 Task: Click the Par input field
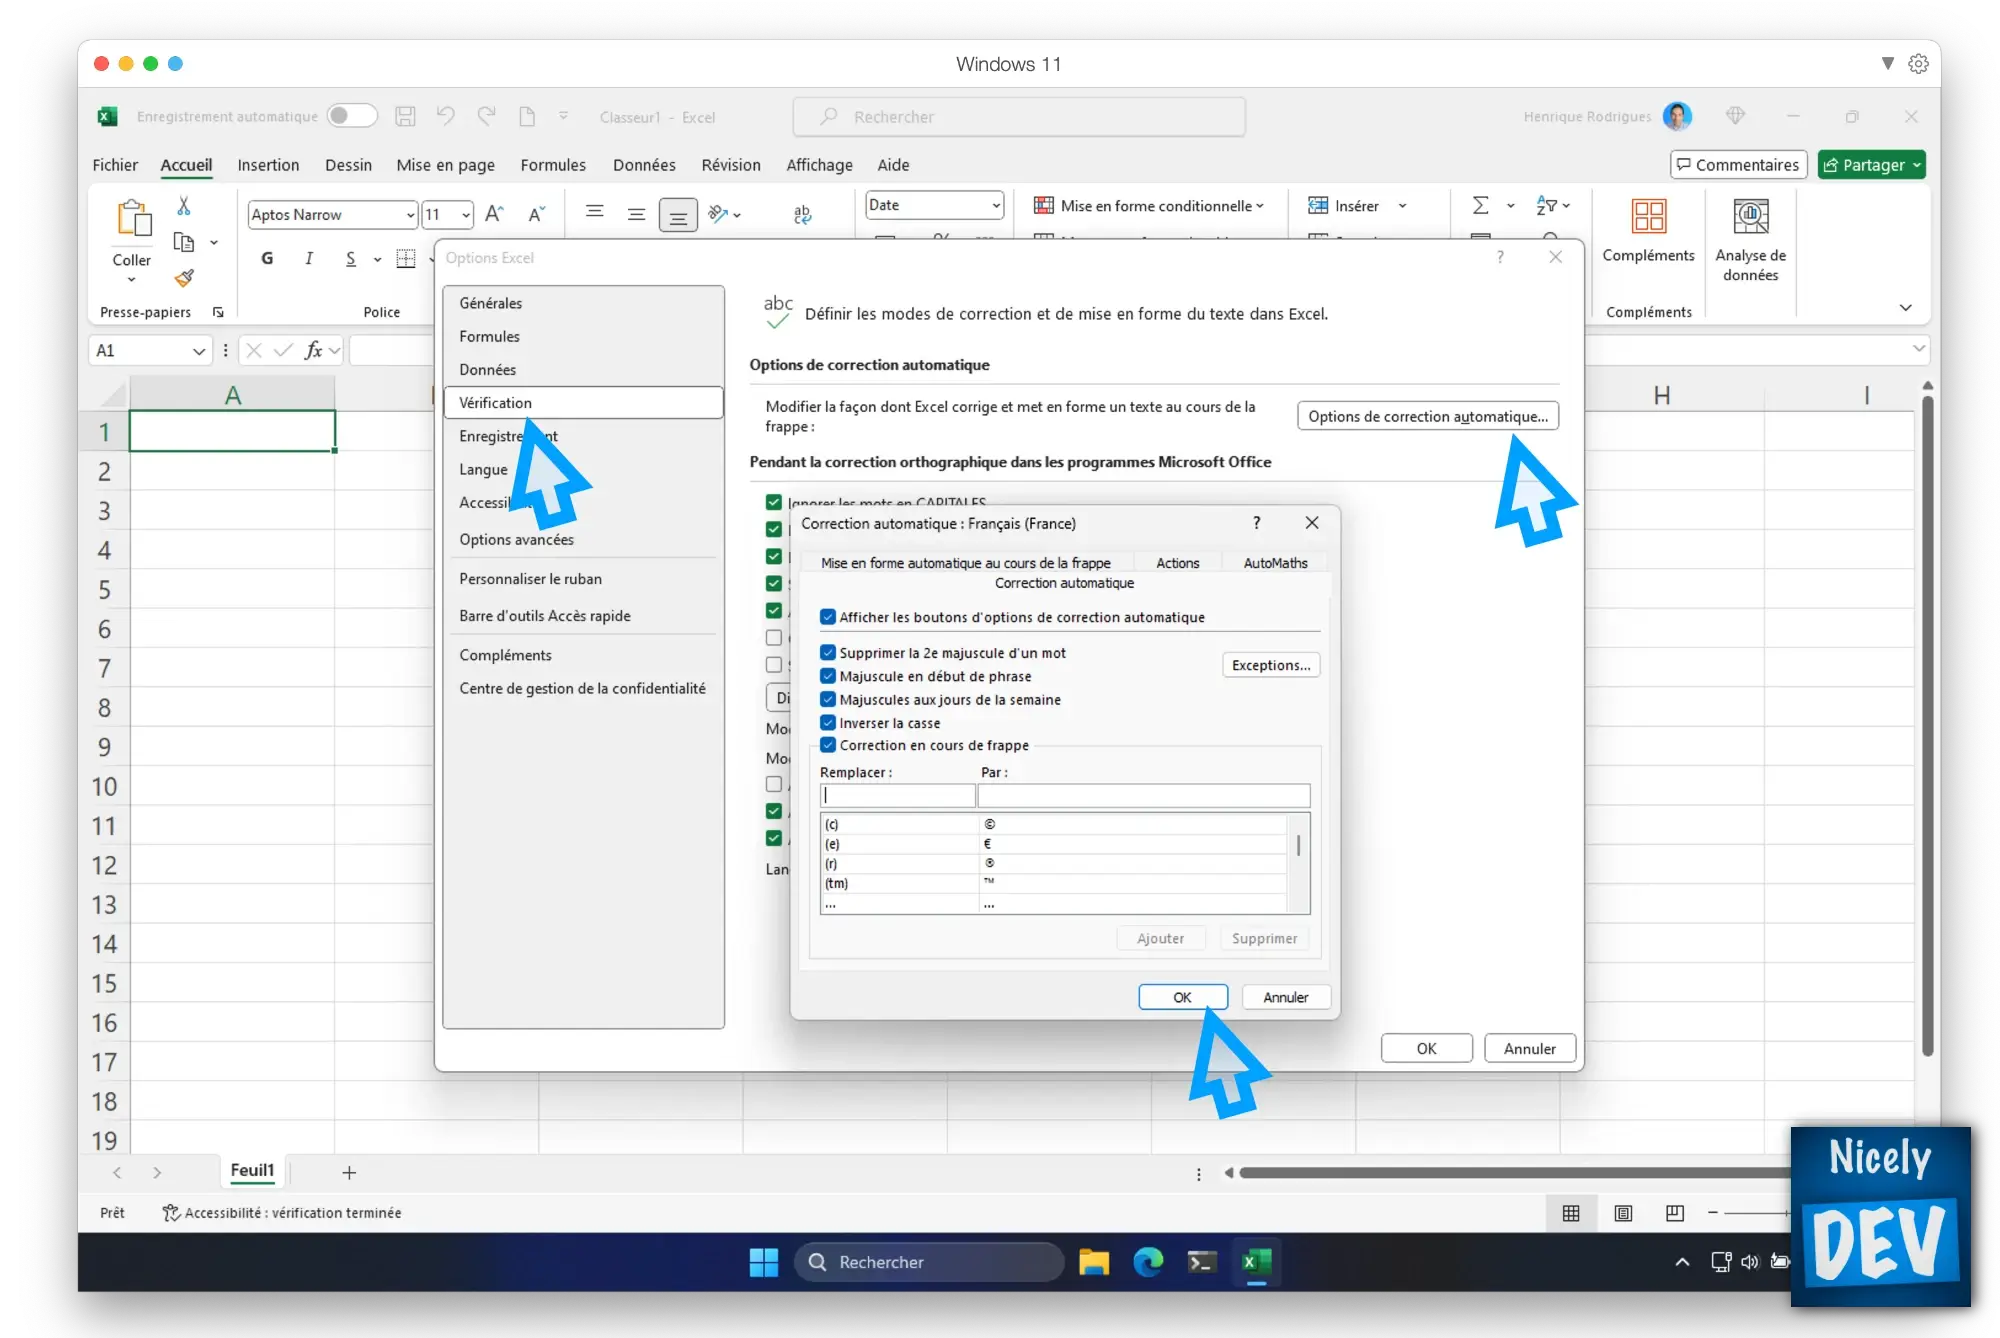[1143, 796]
